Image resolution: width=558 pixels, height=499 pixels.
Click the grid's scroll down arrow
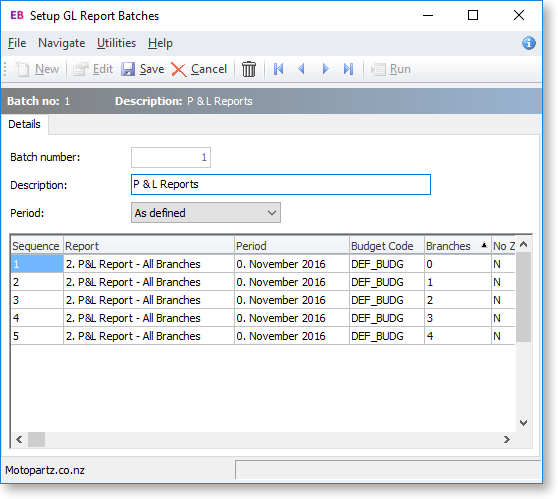[x=523, y=423]
